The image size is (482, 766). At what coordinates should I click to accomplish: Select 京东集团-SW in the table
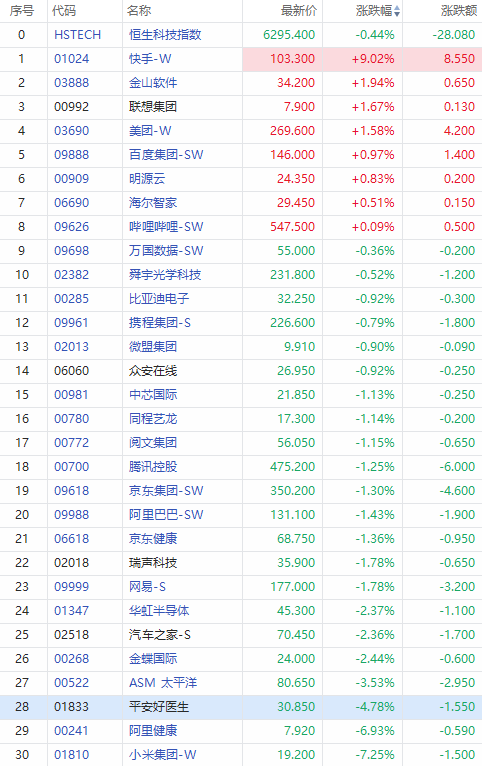pos(166,490)
